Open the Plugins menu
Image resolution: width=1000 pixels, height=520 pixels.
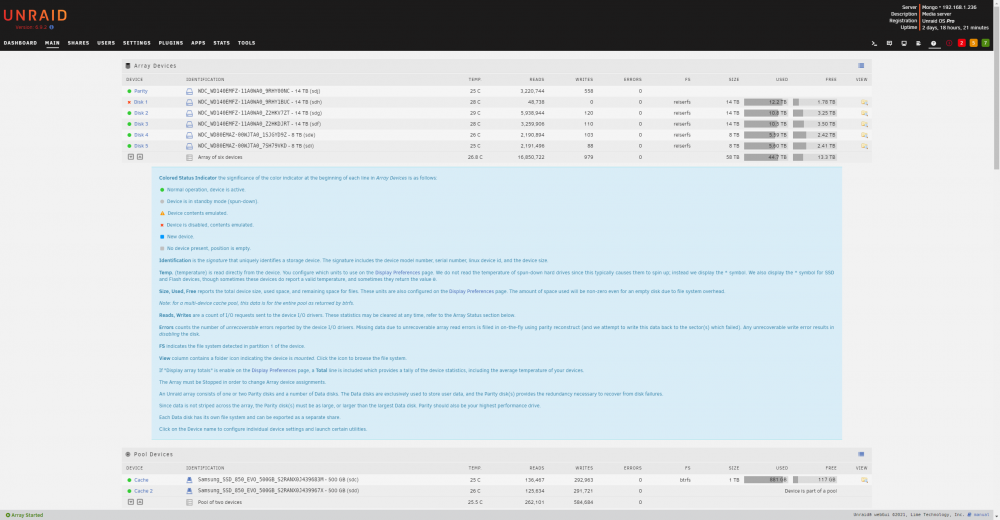(170, 43)
